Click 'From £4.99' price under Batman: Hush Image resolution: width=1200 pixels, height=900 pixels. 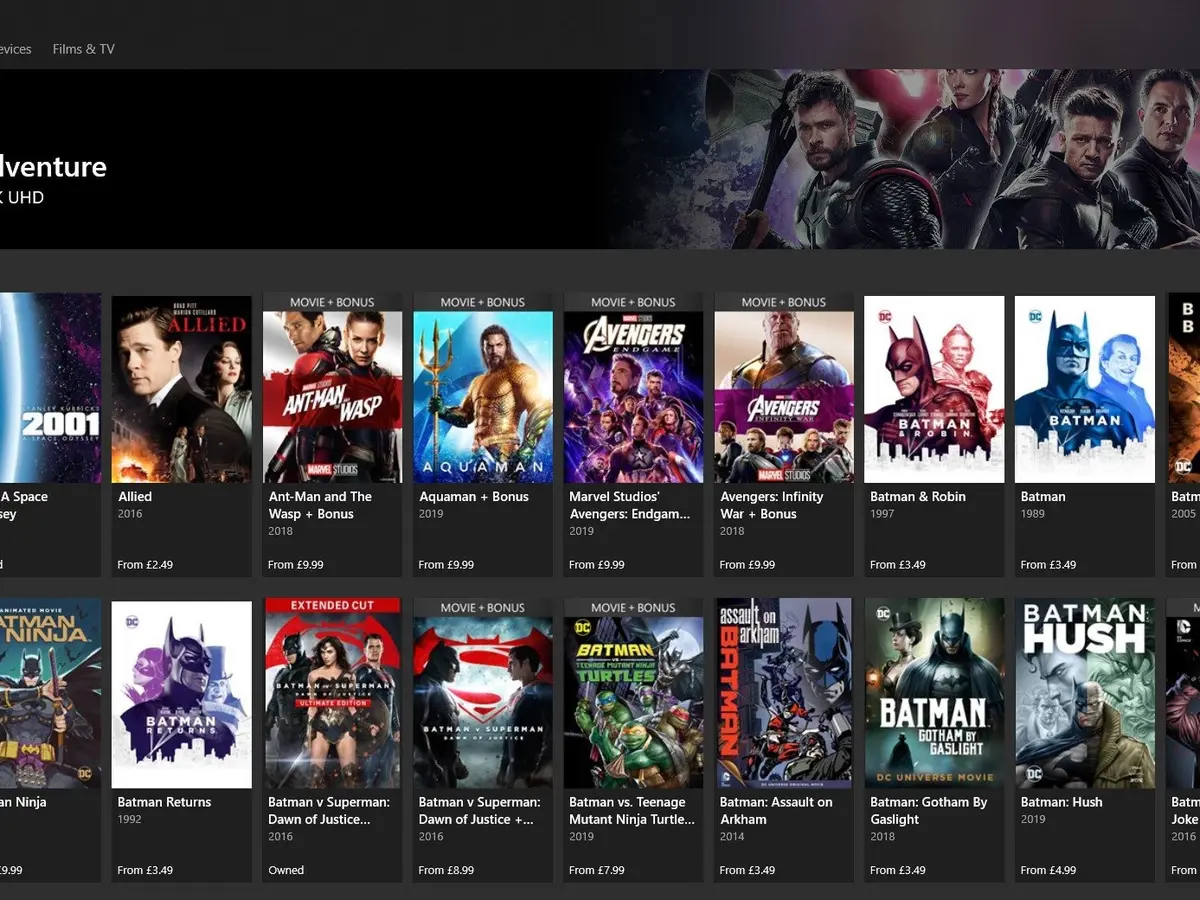pyautogui.click(x=1049, y=870)
